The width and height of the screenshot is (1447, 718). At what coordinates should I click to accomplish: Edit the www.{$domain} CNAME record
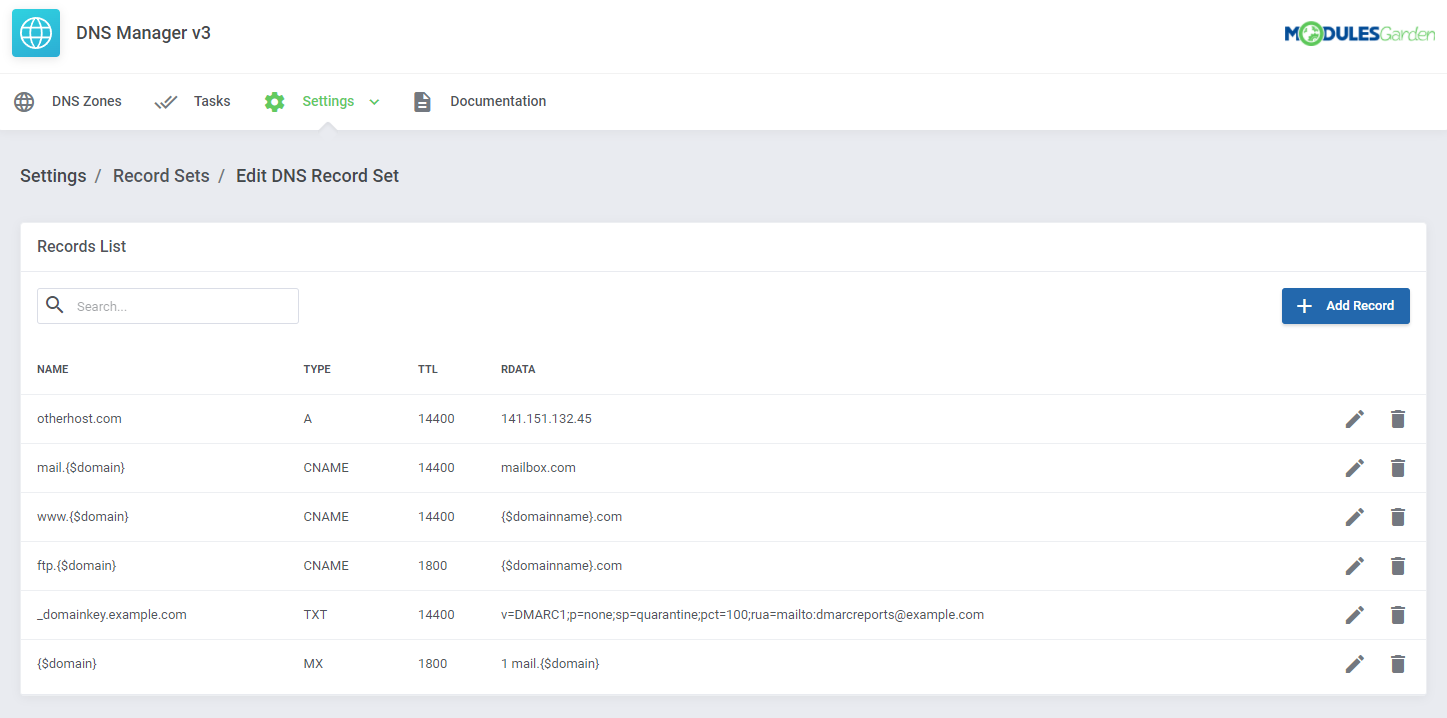pyautogui.click(x=1354, y=517)
